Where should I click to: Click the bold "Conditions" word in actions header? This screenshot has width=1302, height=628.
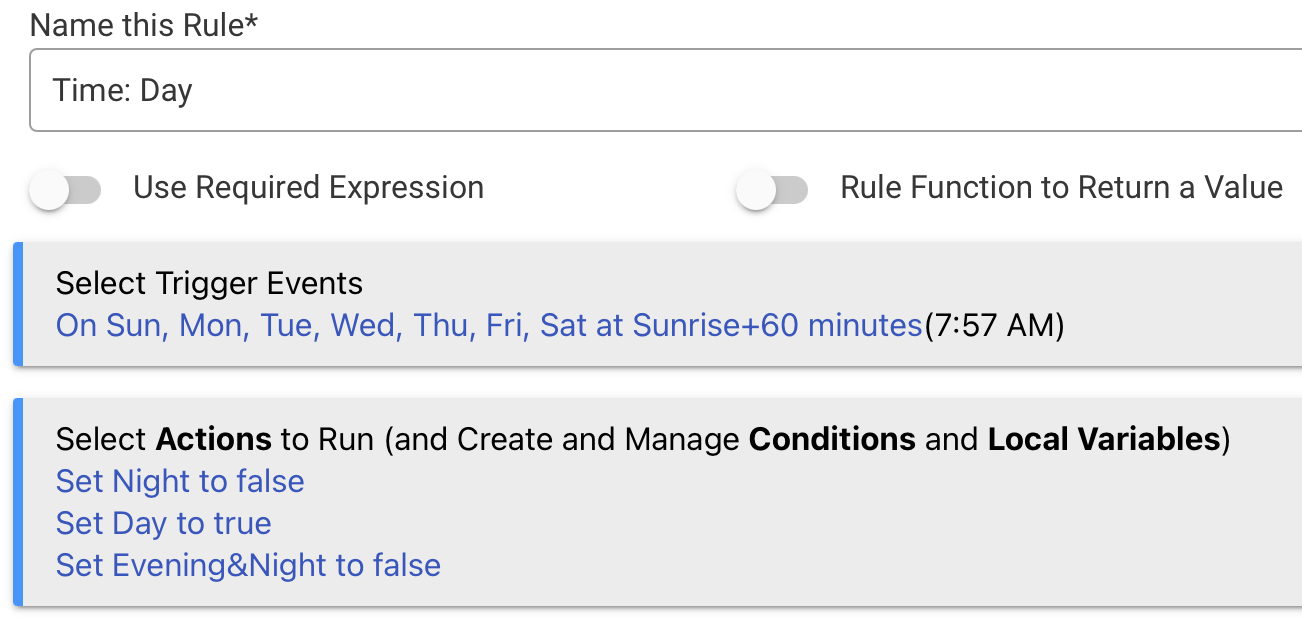(832, 440)
